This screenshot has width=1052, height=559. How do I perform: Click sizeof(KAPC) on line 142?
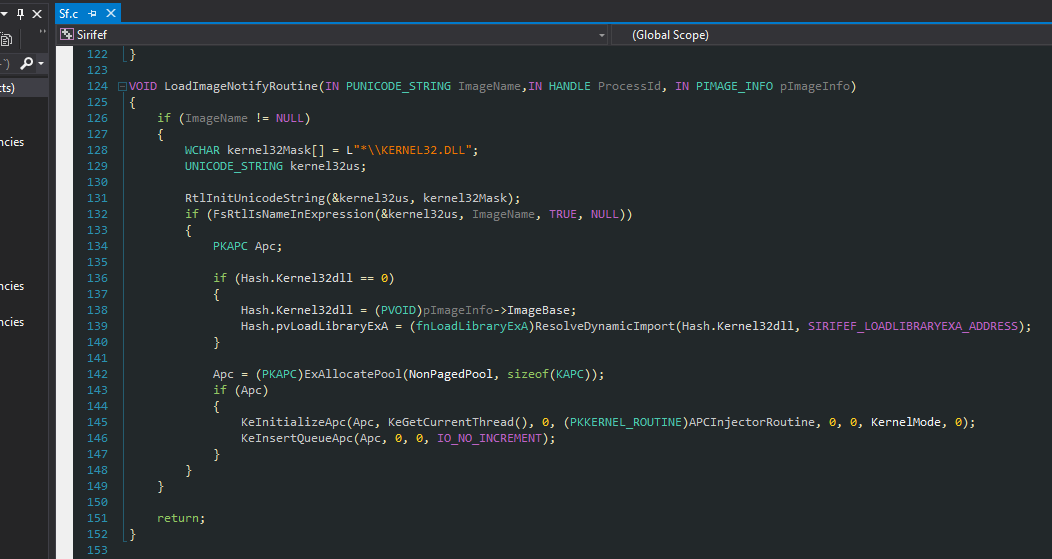[548, 374]
